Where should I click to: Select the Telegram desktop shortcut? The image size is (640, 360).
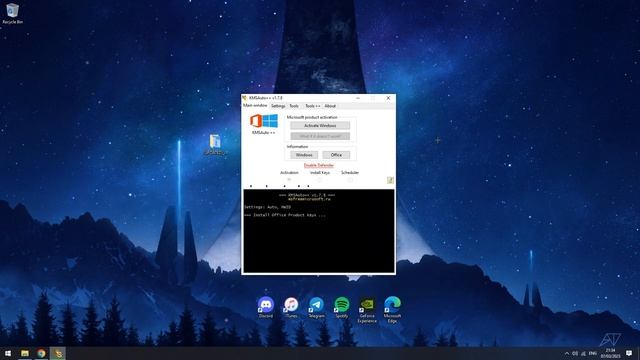[316, 308]
